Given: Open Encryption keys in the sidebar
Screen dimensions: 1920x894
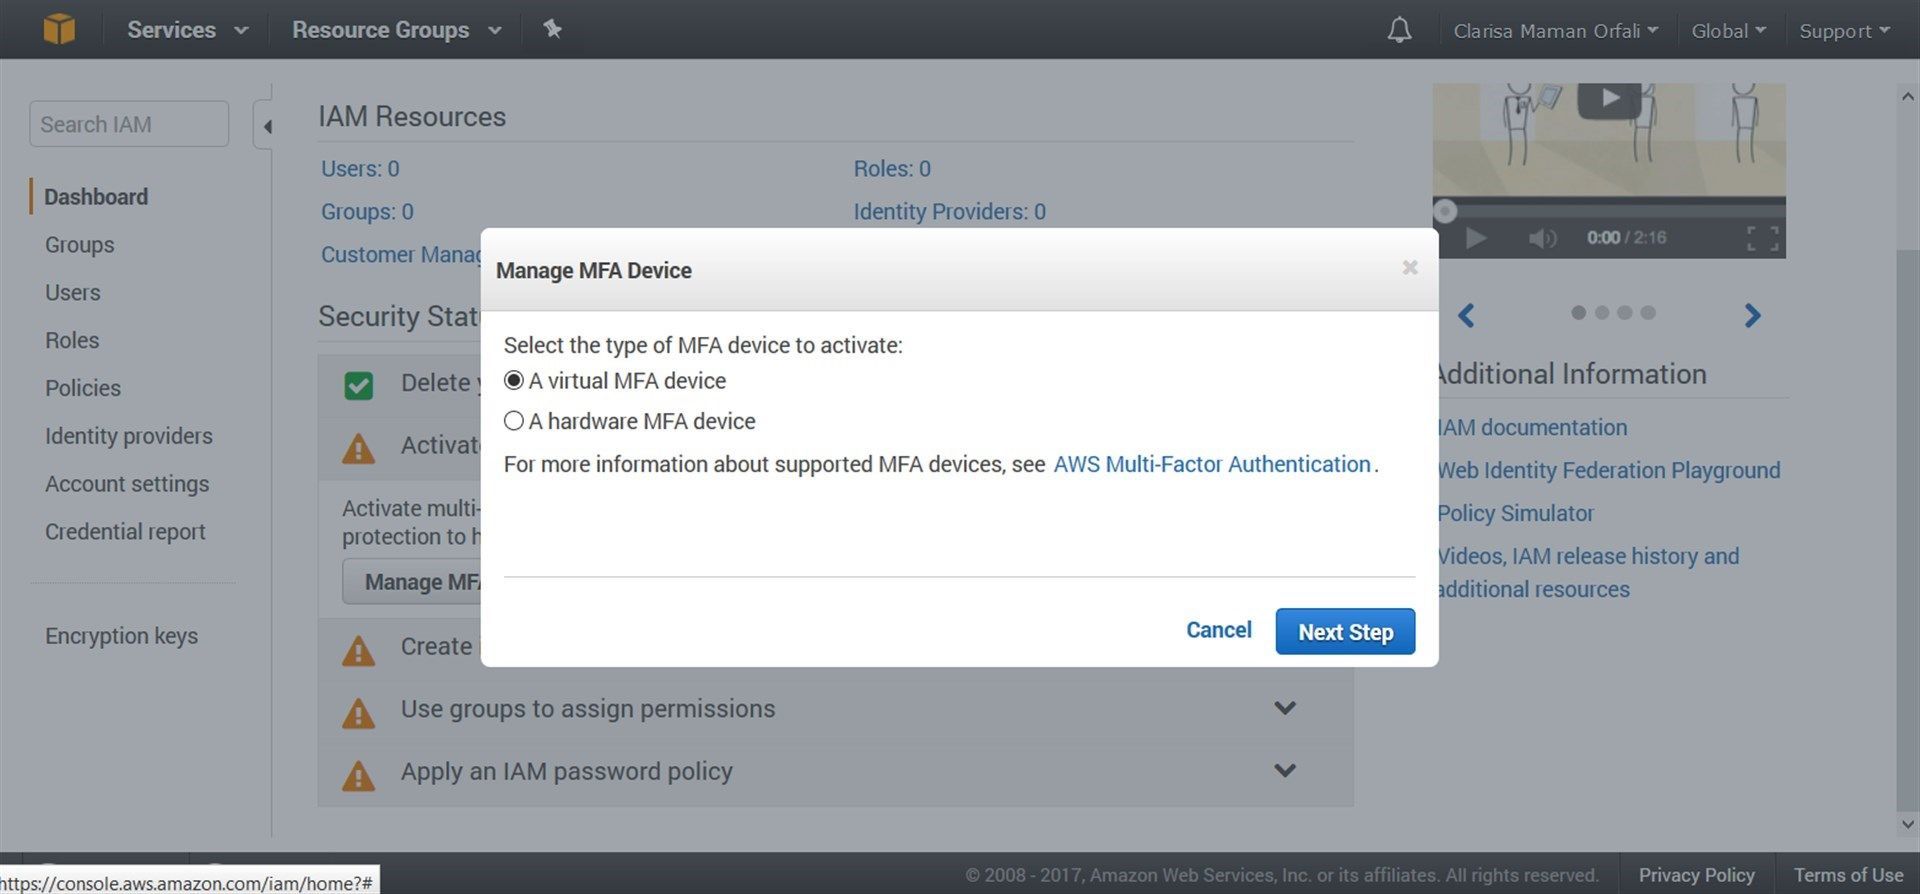Looking at the screenshot, I should tap(121, 636).
